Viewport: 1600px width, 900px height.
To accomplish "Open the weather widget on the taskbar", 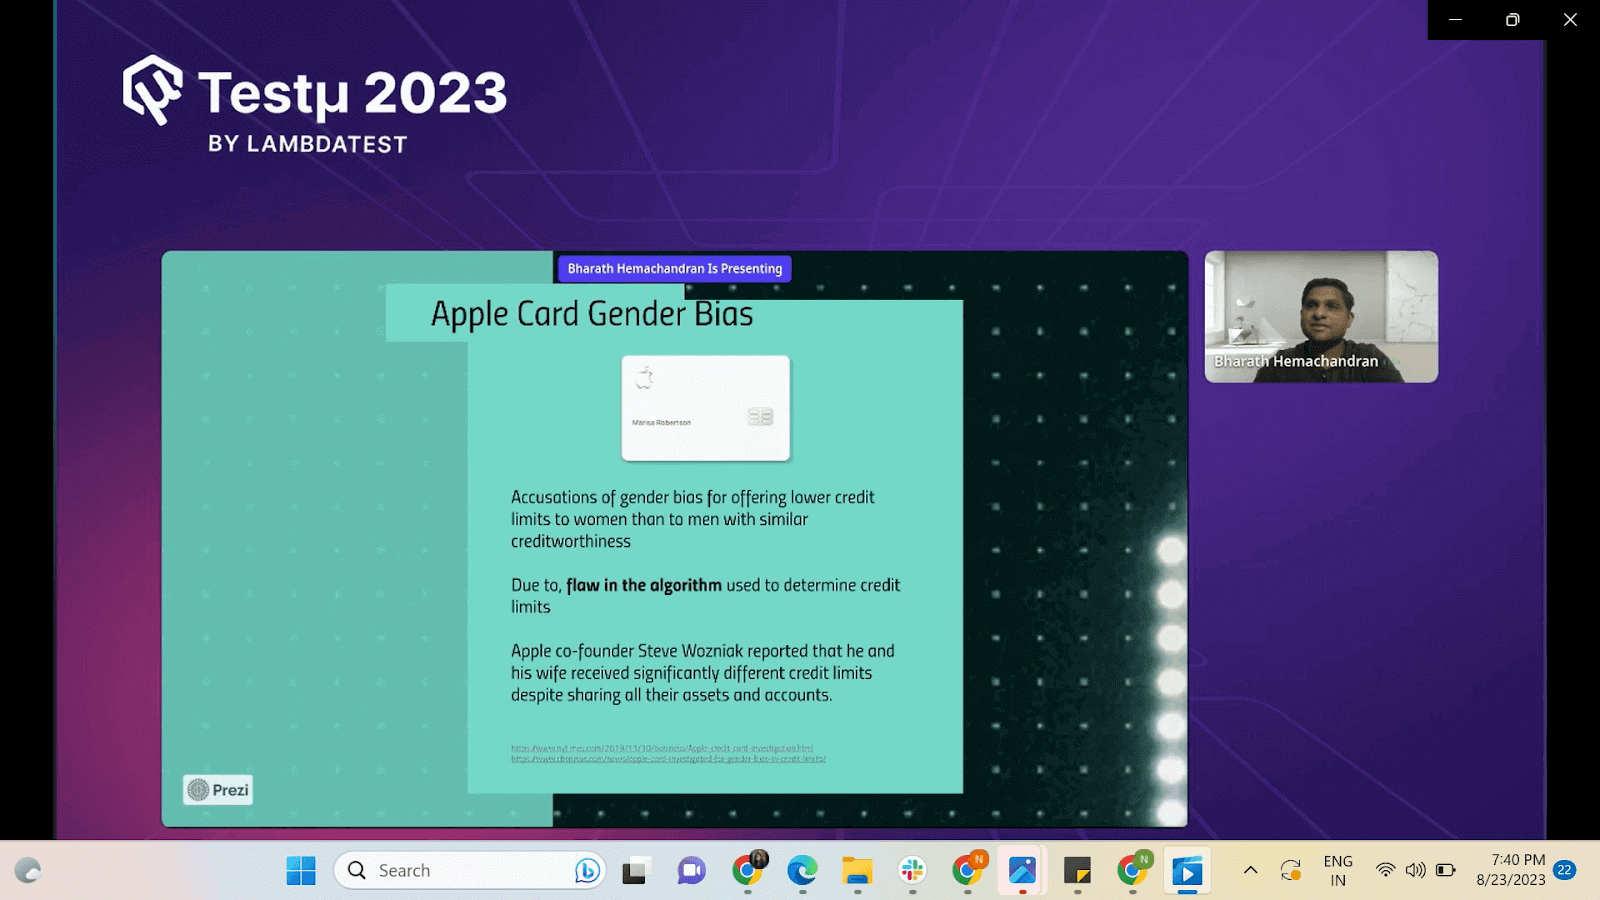I will coord(28,871).
